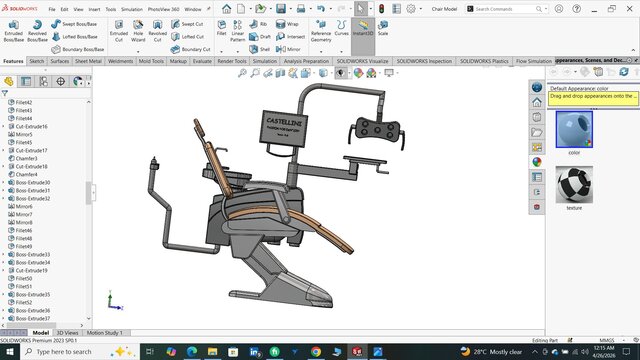Open the PropertyManager tab icon
This screenshot has height=360, width=640.
pos(26,82)
